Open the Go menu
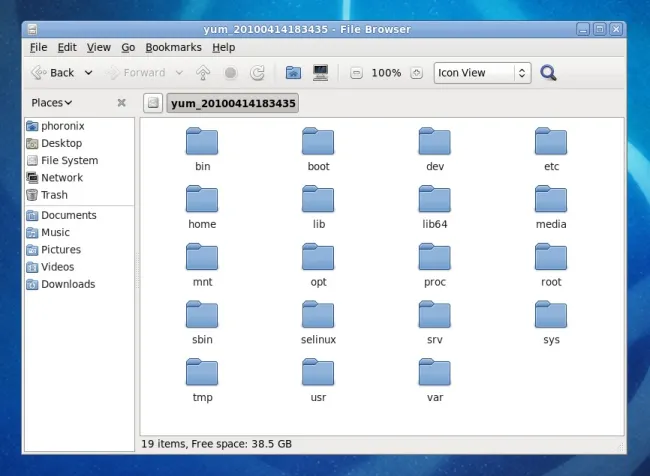The height and width of the screenshot is (476, 650). pyautogui.click(x=129, y=48)
